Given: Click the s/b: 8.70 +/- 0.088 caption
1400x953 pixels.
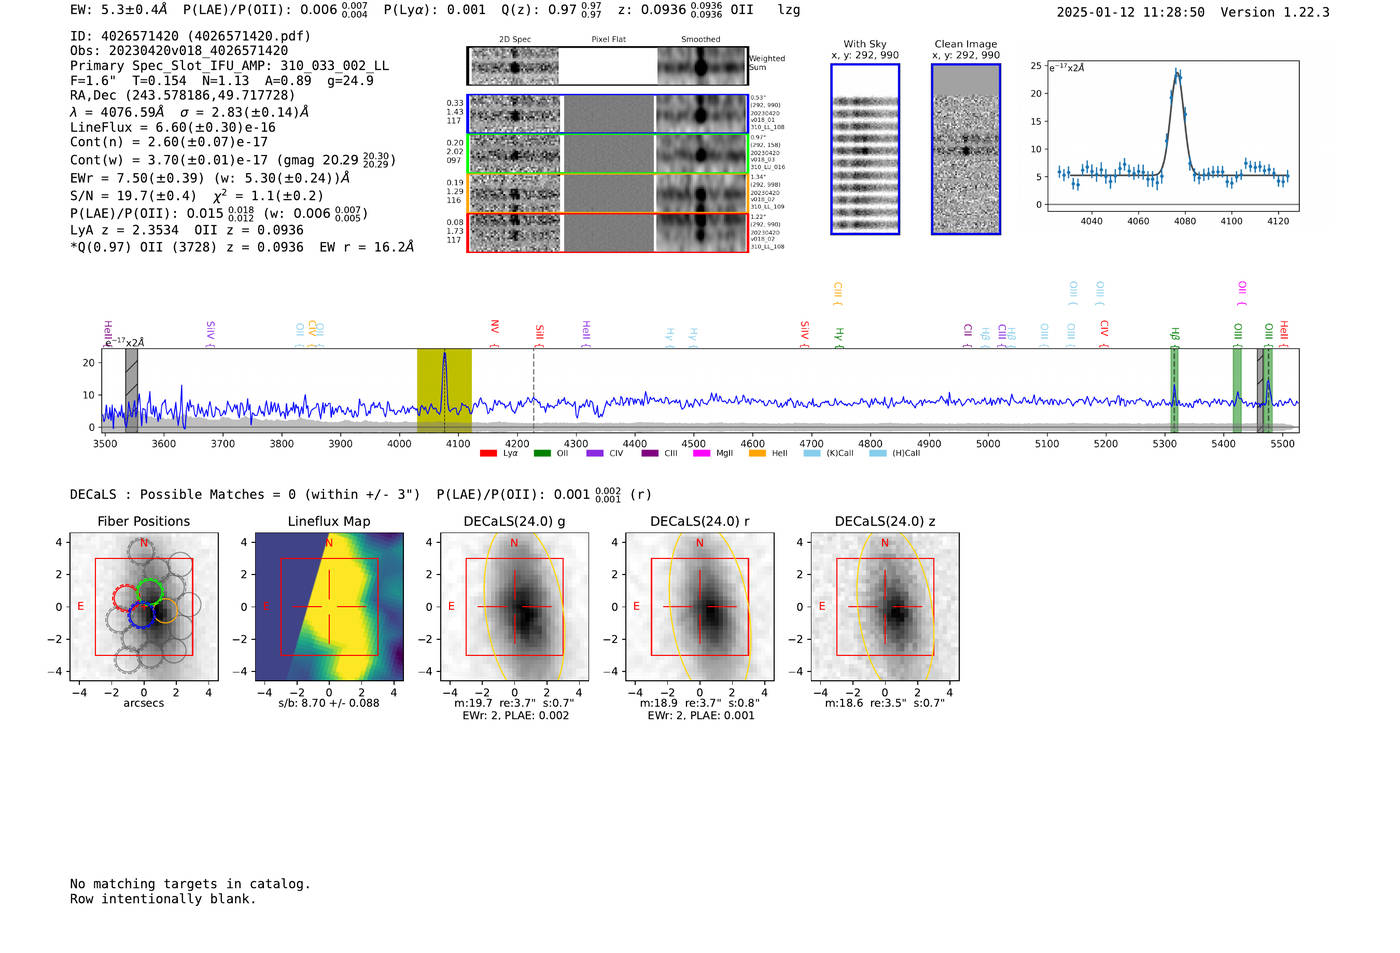Looking at the screenshot, I should (x=329, y=703).
